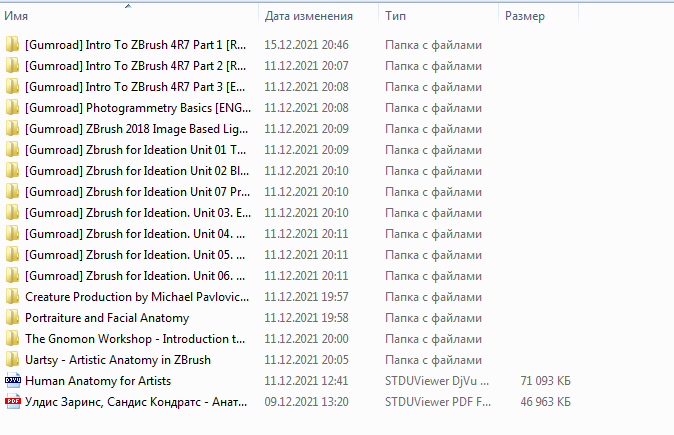Click folder icon of Creature Production by Michael Pavlovich
Viewport: 674px width, 435px height.
tap(12, 296)
